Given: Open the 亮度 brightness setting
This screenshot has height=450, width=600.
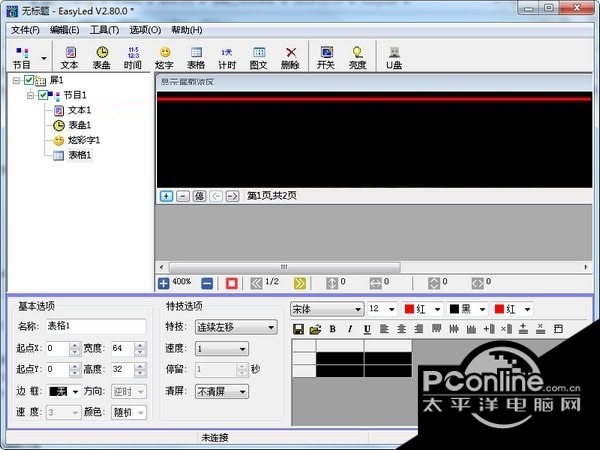Looking at the screenshot, I should click(x=357, y=57).
